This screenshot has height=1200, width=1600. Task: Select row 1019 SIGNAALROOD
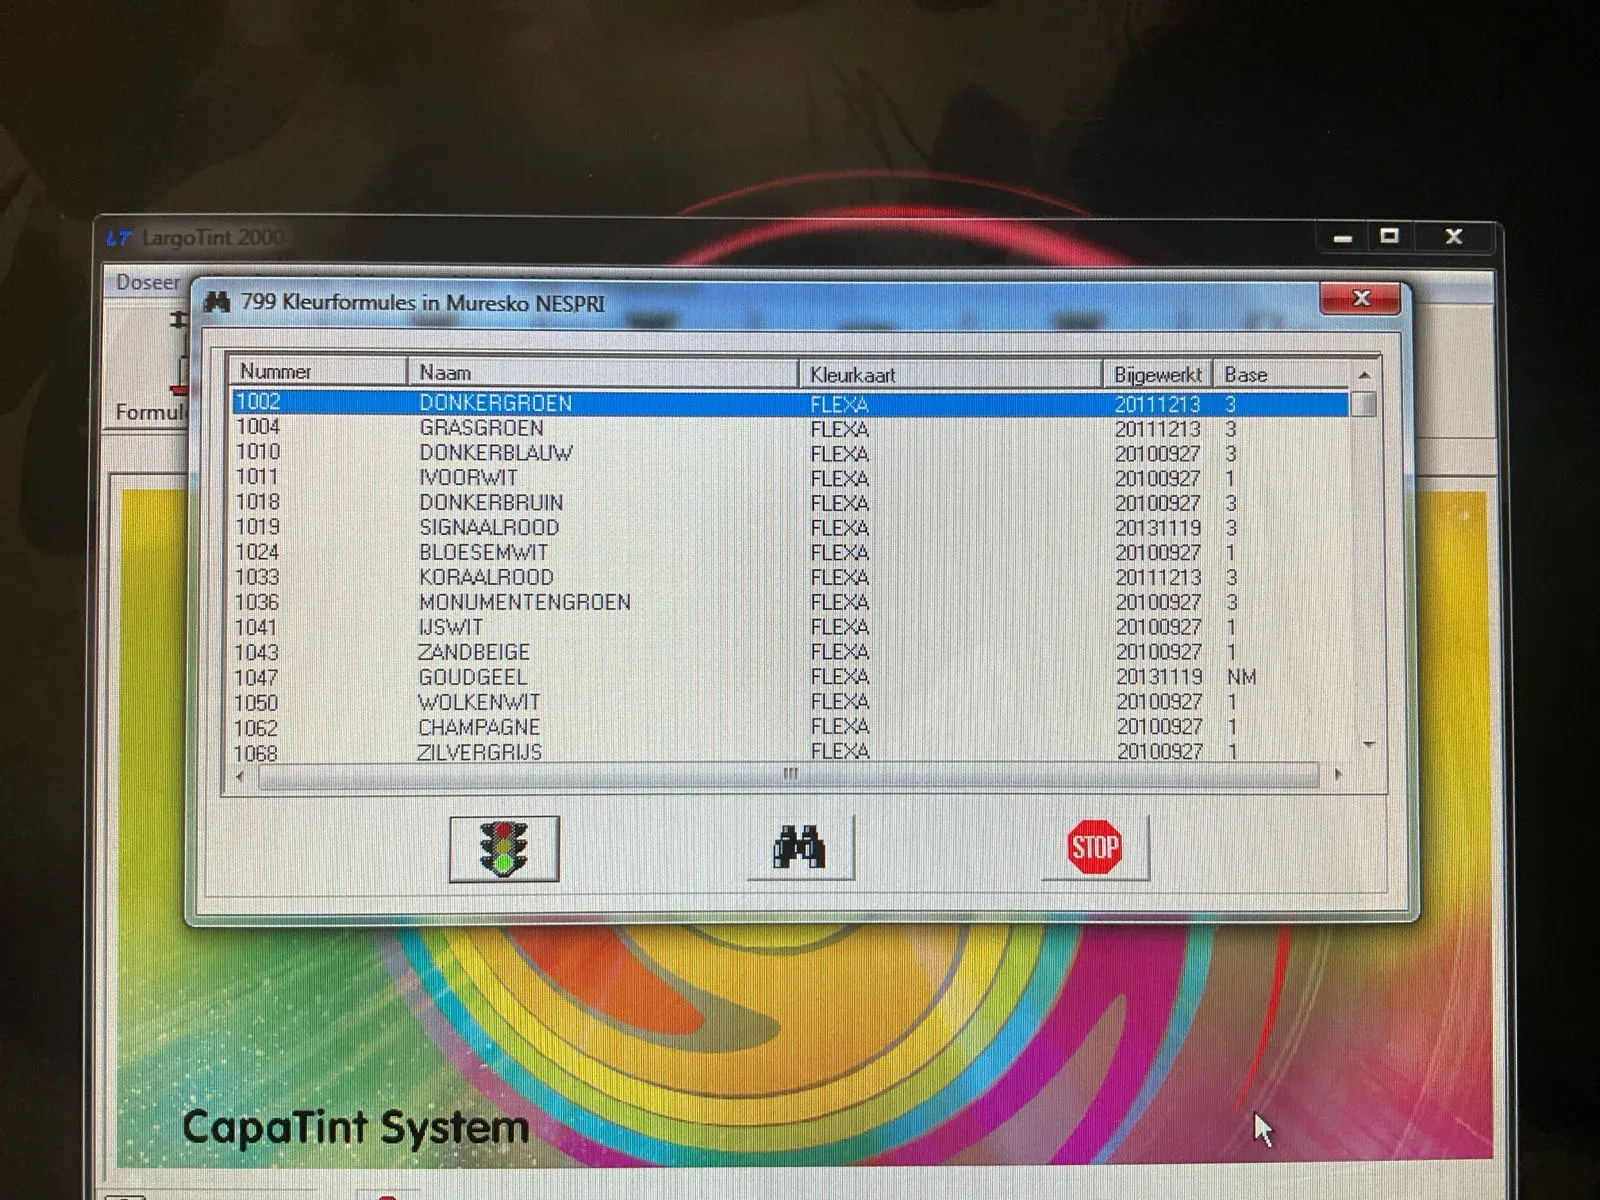click(x=790, y=528)
